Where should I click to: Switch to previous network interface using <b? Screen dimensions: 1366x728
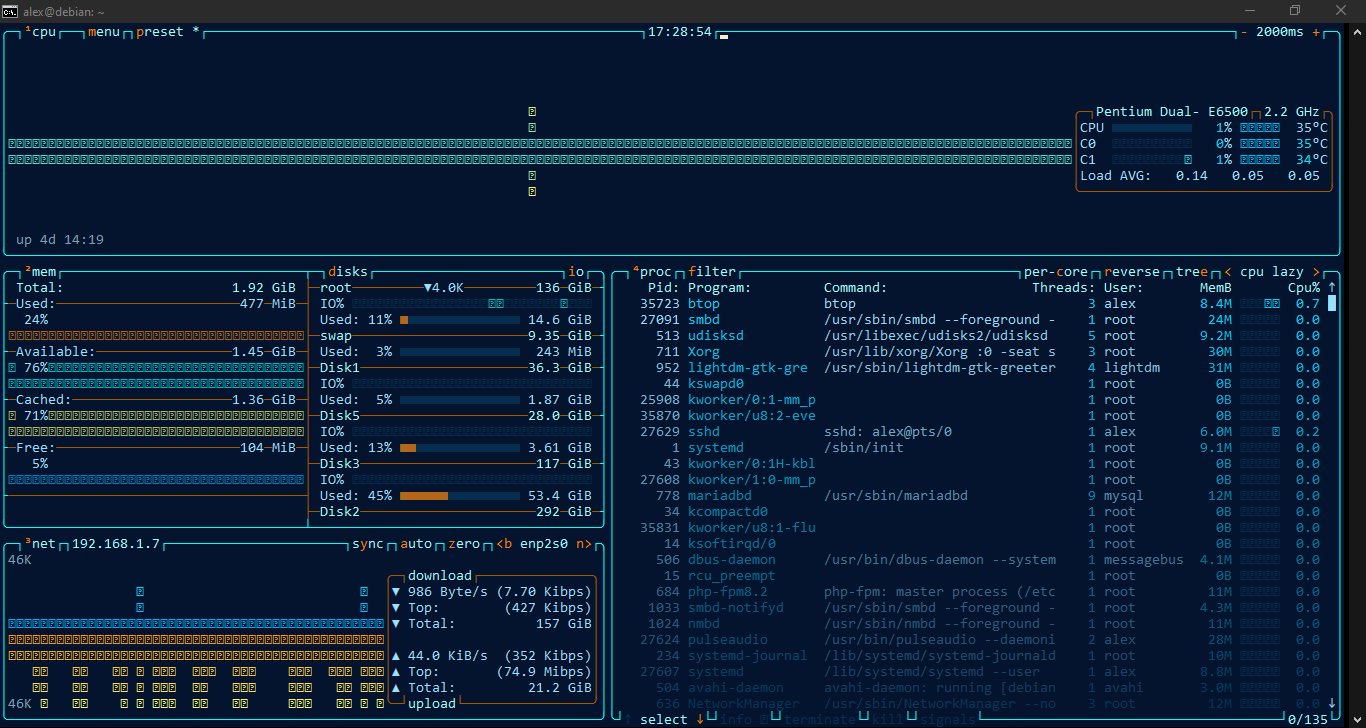coord(505,544)
